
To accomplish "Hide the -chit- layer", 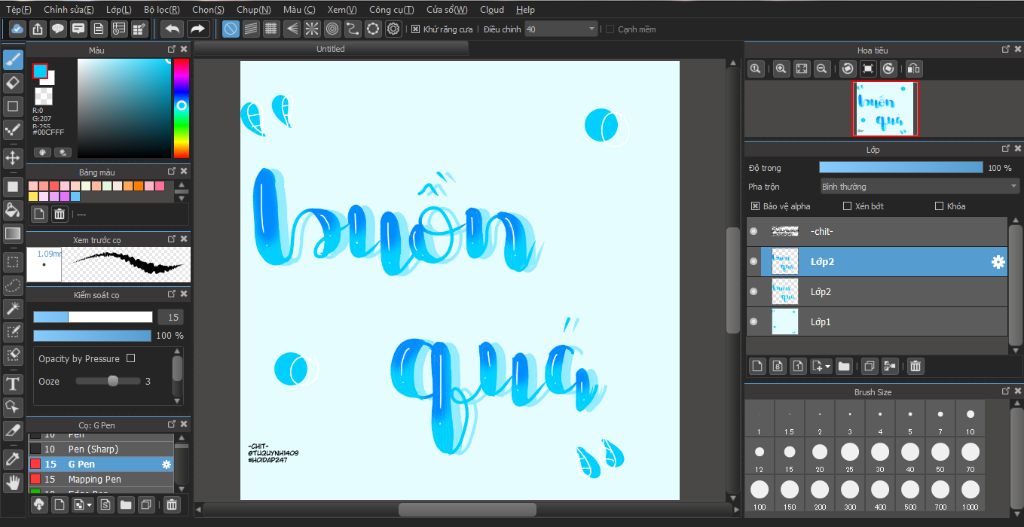I will (754, 231).
